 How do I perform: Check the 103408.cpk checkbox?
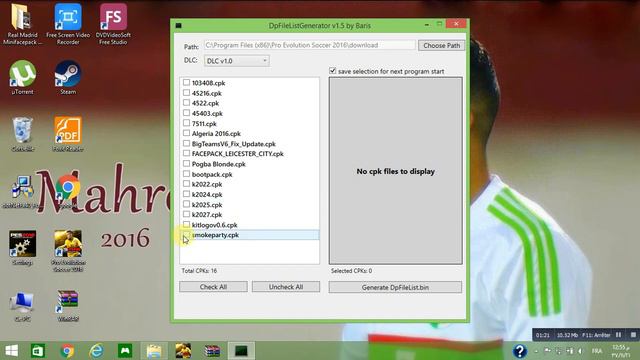tap(186, 82)
